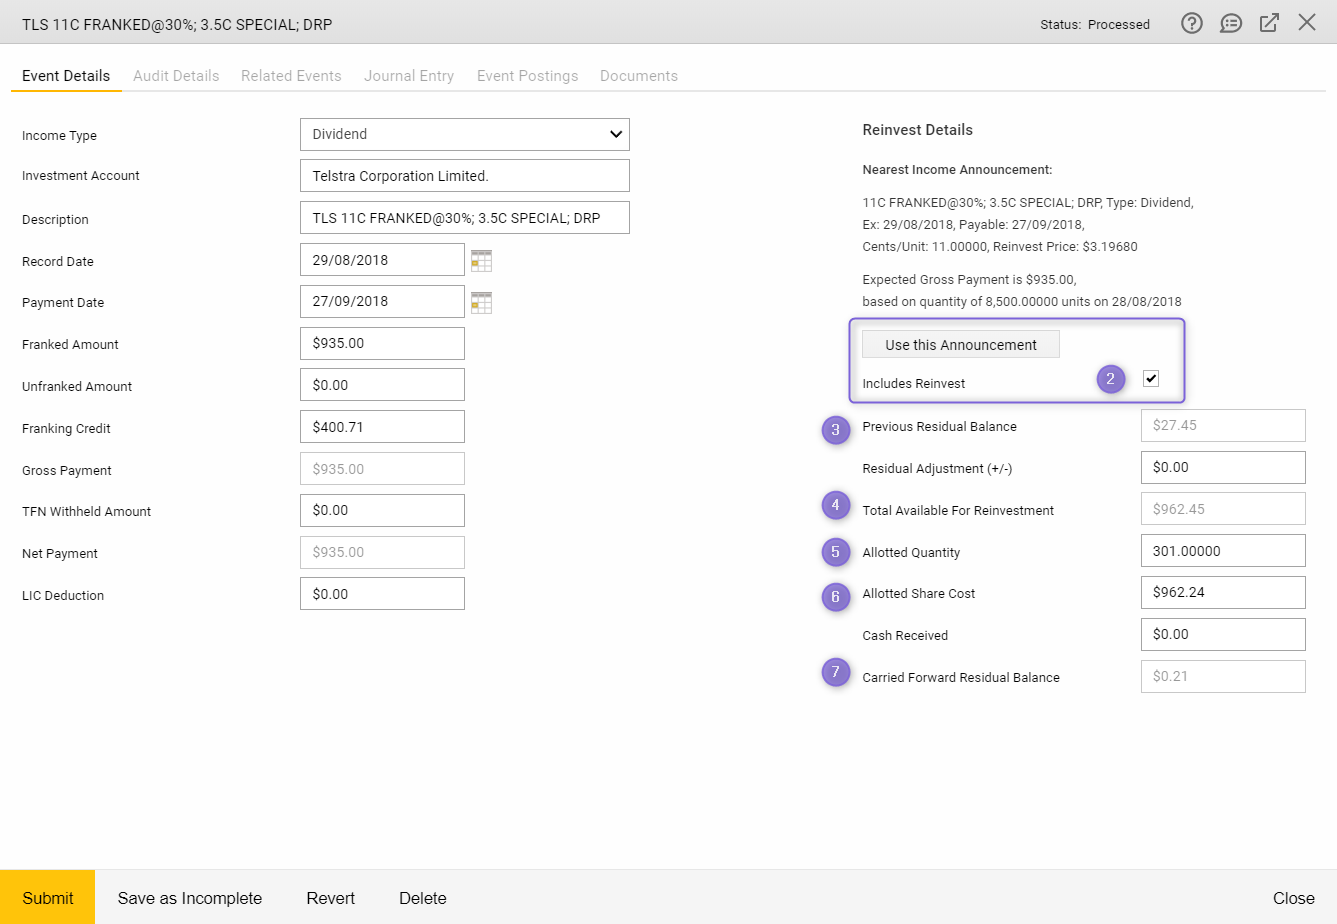The width and height of the screenshot is (1337, 924).
Task: Click 'Cents/Unit: 11.00000, Reinvest Price' line
Action: pos(1000,247)
